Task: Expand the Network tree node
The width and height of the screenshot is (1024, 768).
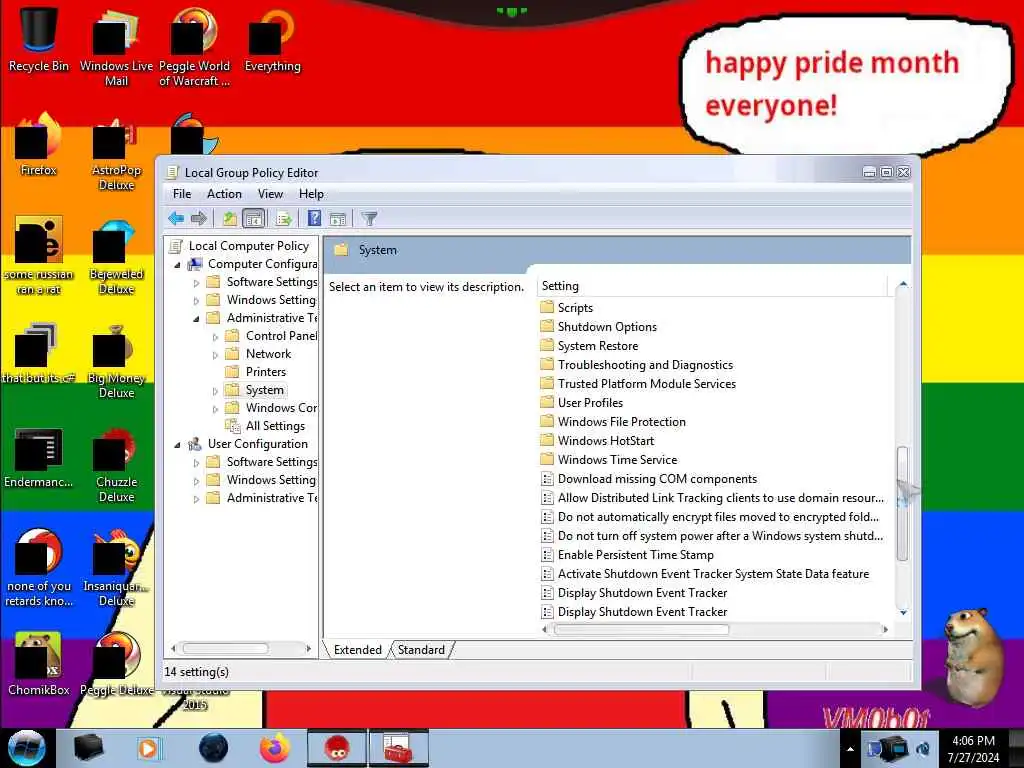Action: (215, 355)
